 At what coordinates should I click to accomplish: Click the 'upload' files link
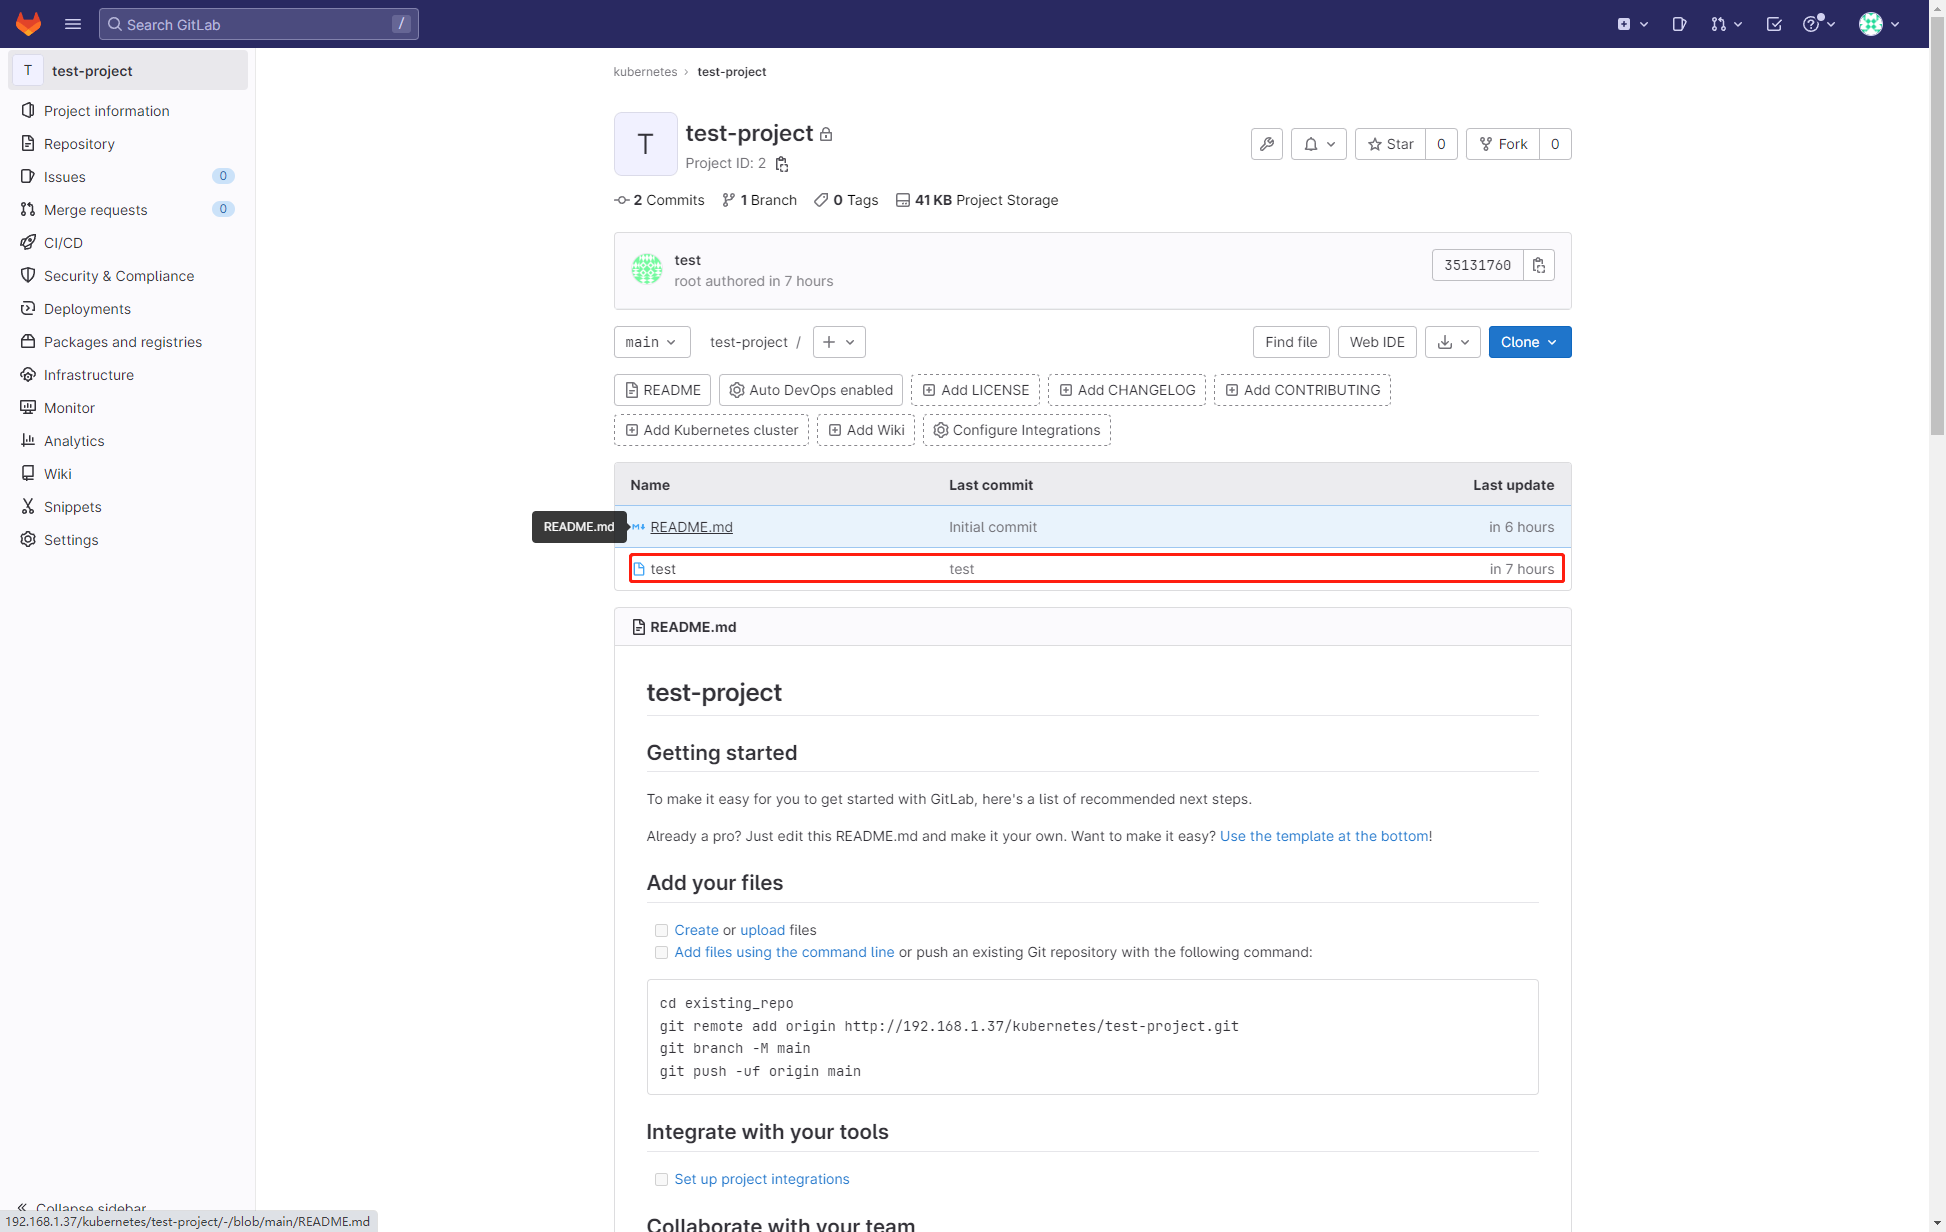pyautogui.click(x=762, y=930)
